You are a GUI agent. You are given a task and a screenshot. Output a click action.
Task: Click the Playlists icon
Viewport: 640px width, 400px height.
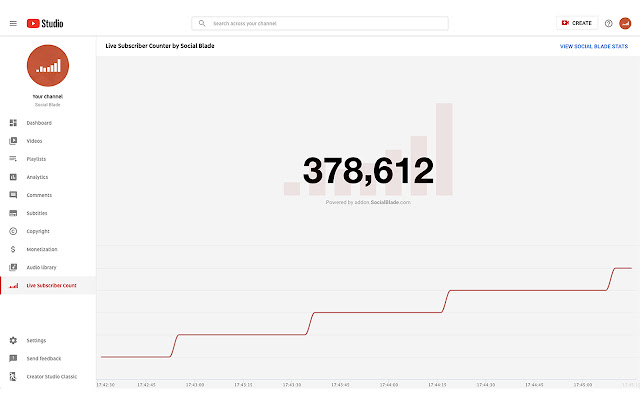tap(13, 159)
